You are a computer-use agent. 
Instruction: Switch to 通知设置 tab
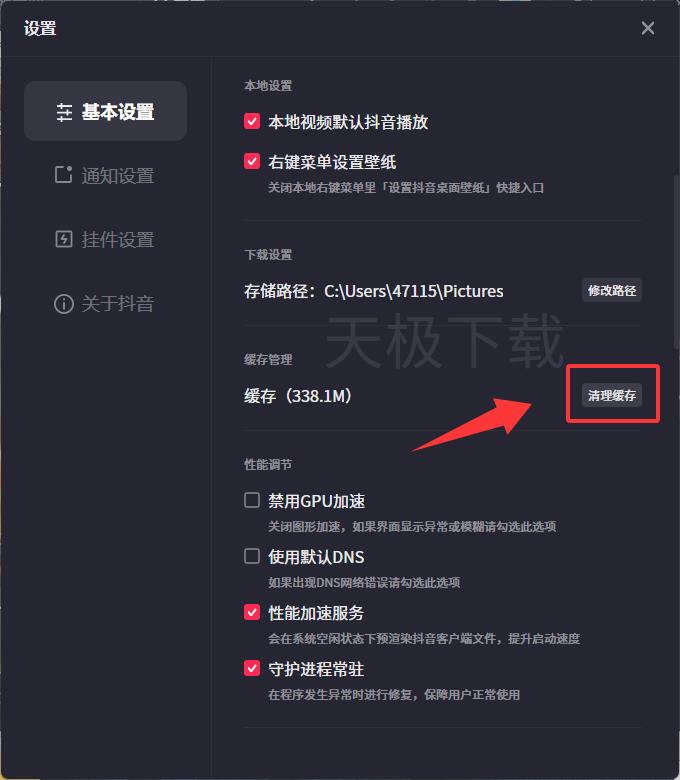tap(105, 175)
